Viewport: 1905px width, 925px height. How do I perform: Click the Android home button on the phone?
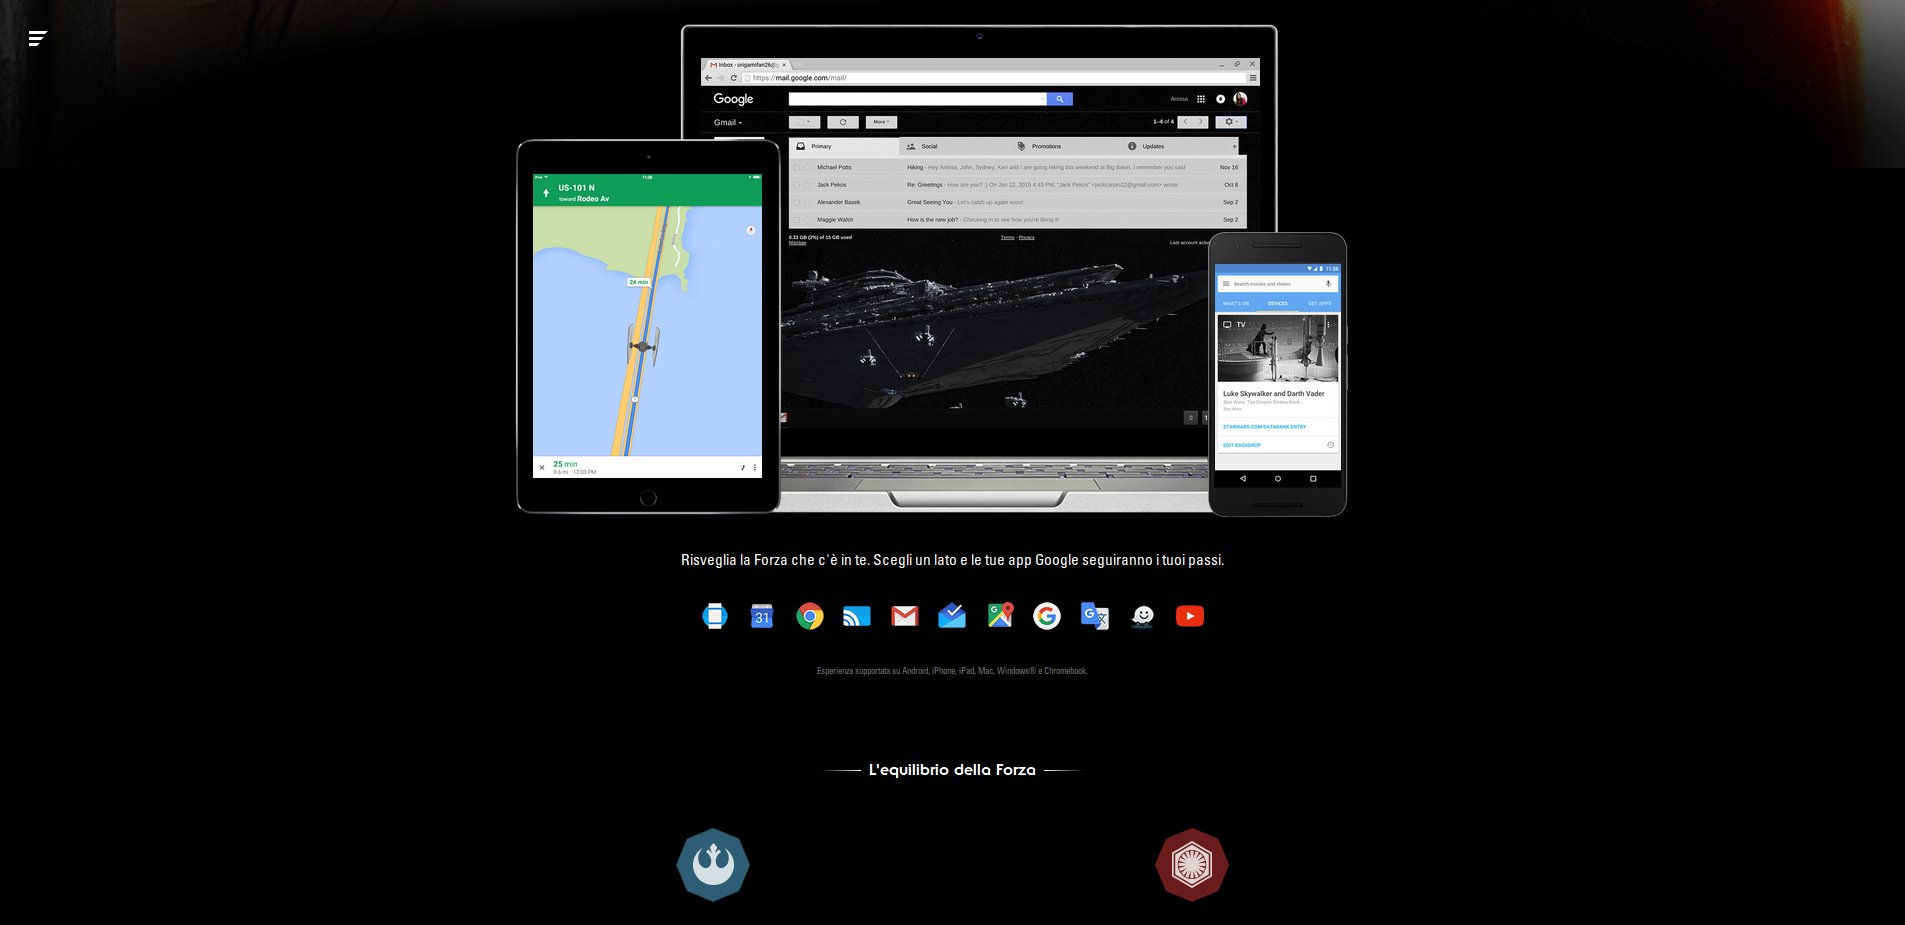[x=1277, y=479]
